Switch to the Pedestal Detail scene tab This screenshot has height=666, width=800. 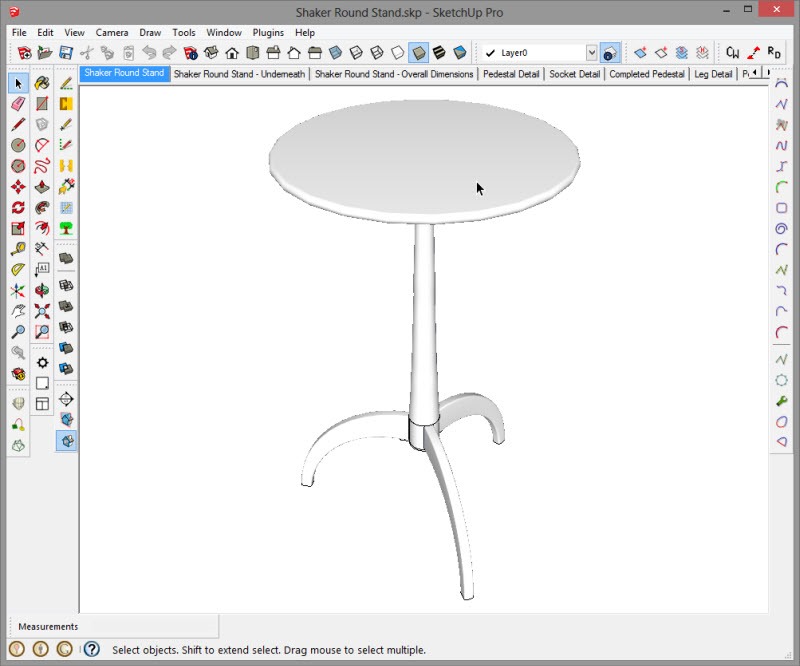click(510, 74)
